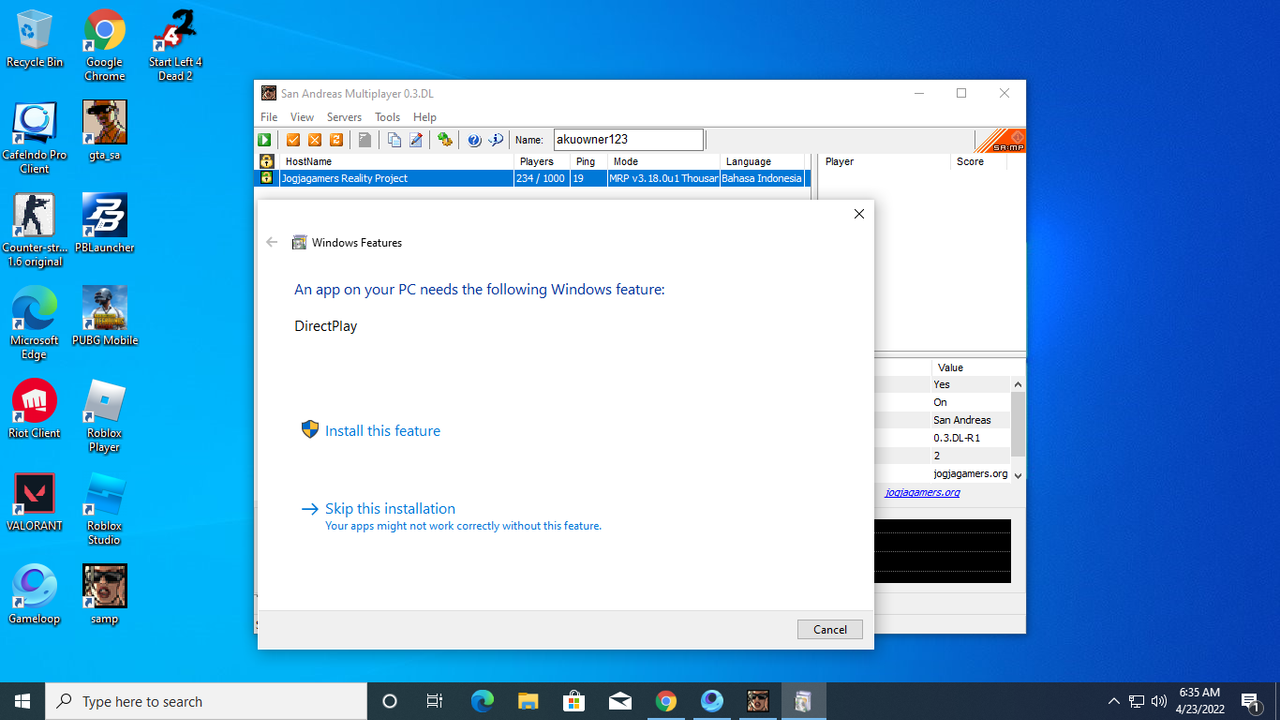Click the 0.3.DL-R1 value in properties list

tap(957, 438)
